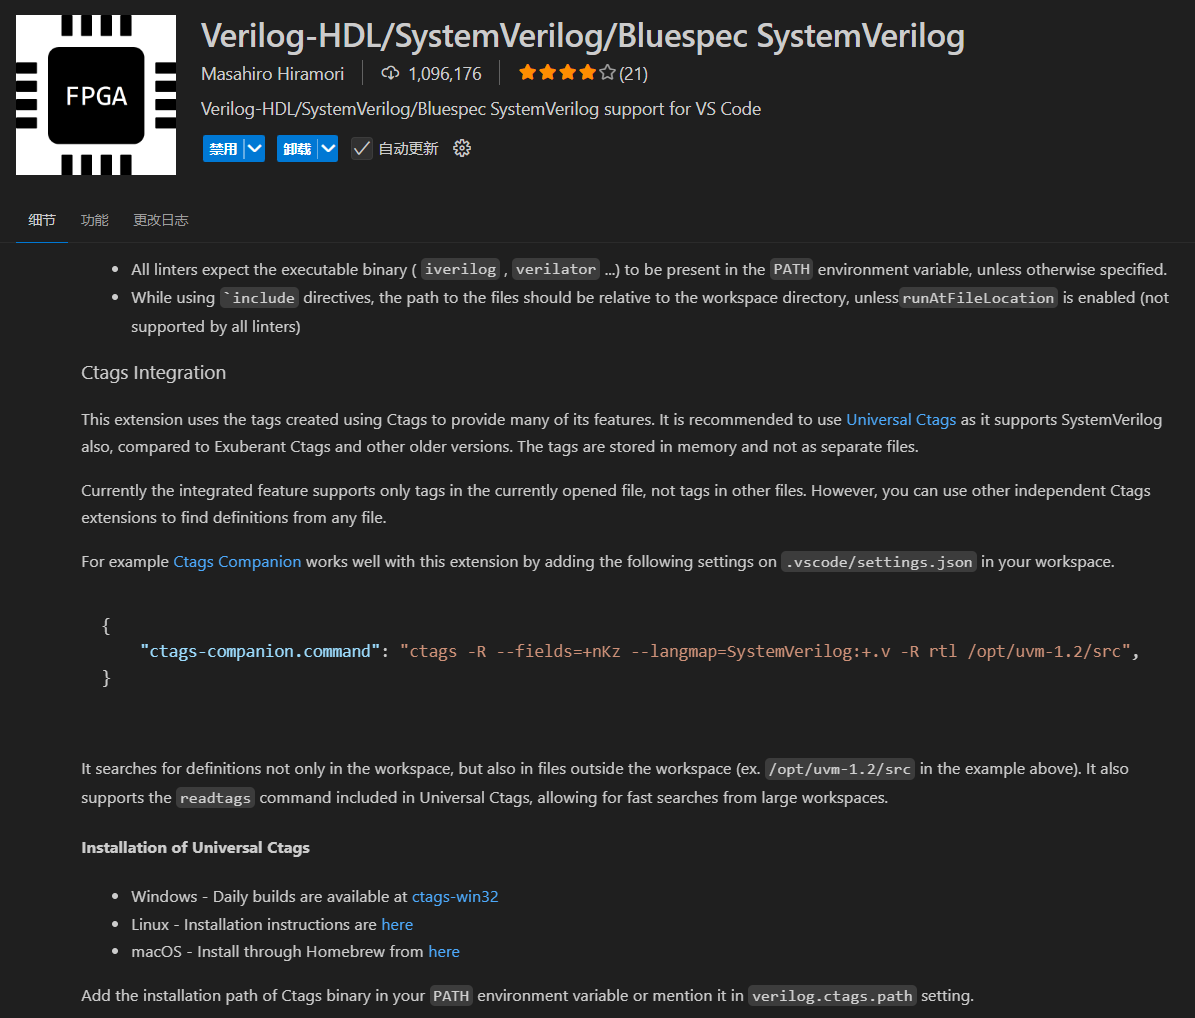Image resolution: width=1195 pixels, height=1018 pixels.
Task: Switch to the 细节 details tab
Action: [x=42, y=220]
